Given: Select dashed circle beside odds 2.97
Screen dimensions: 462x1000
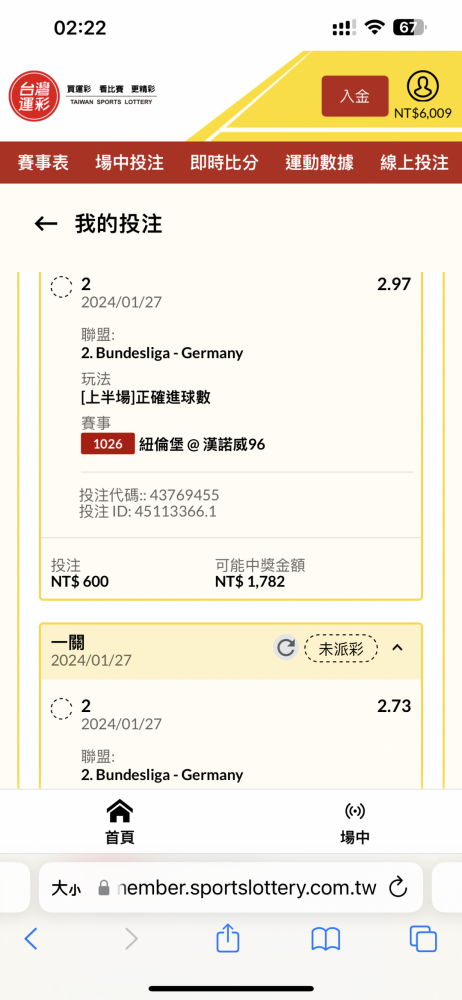Looking at the screenshot, I should [x=61, y=286].
